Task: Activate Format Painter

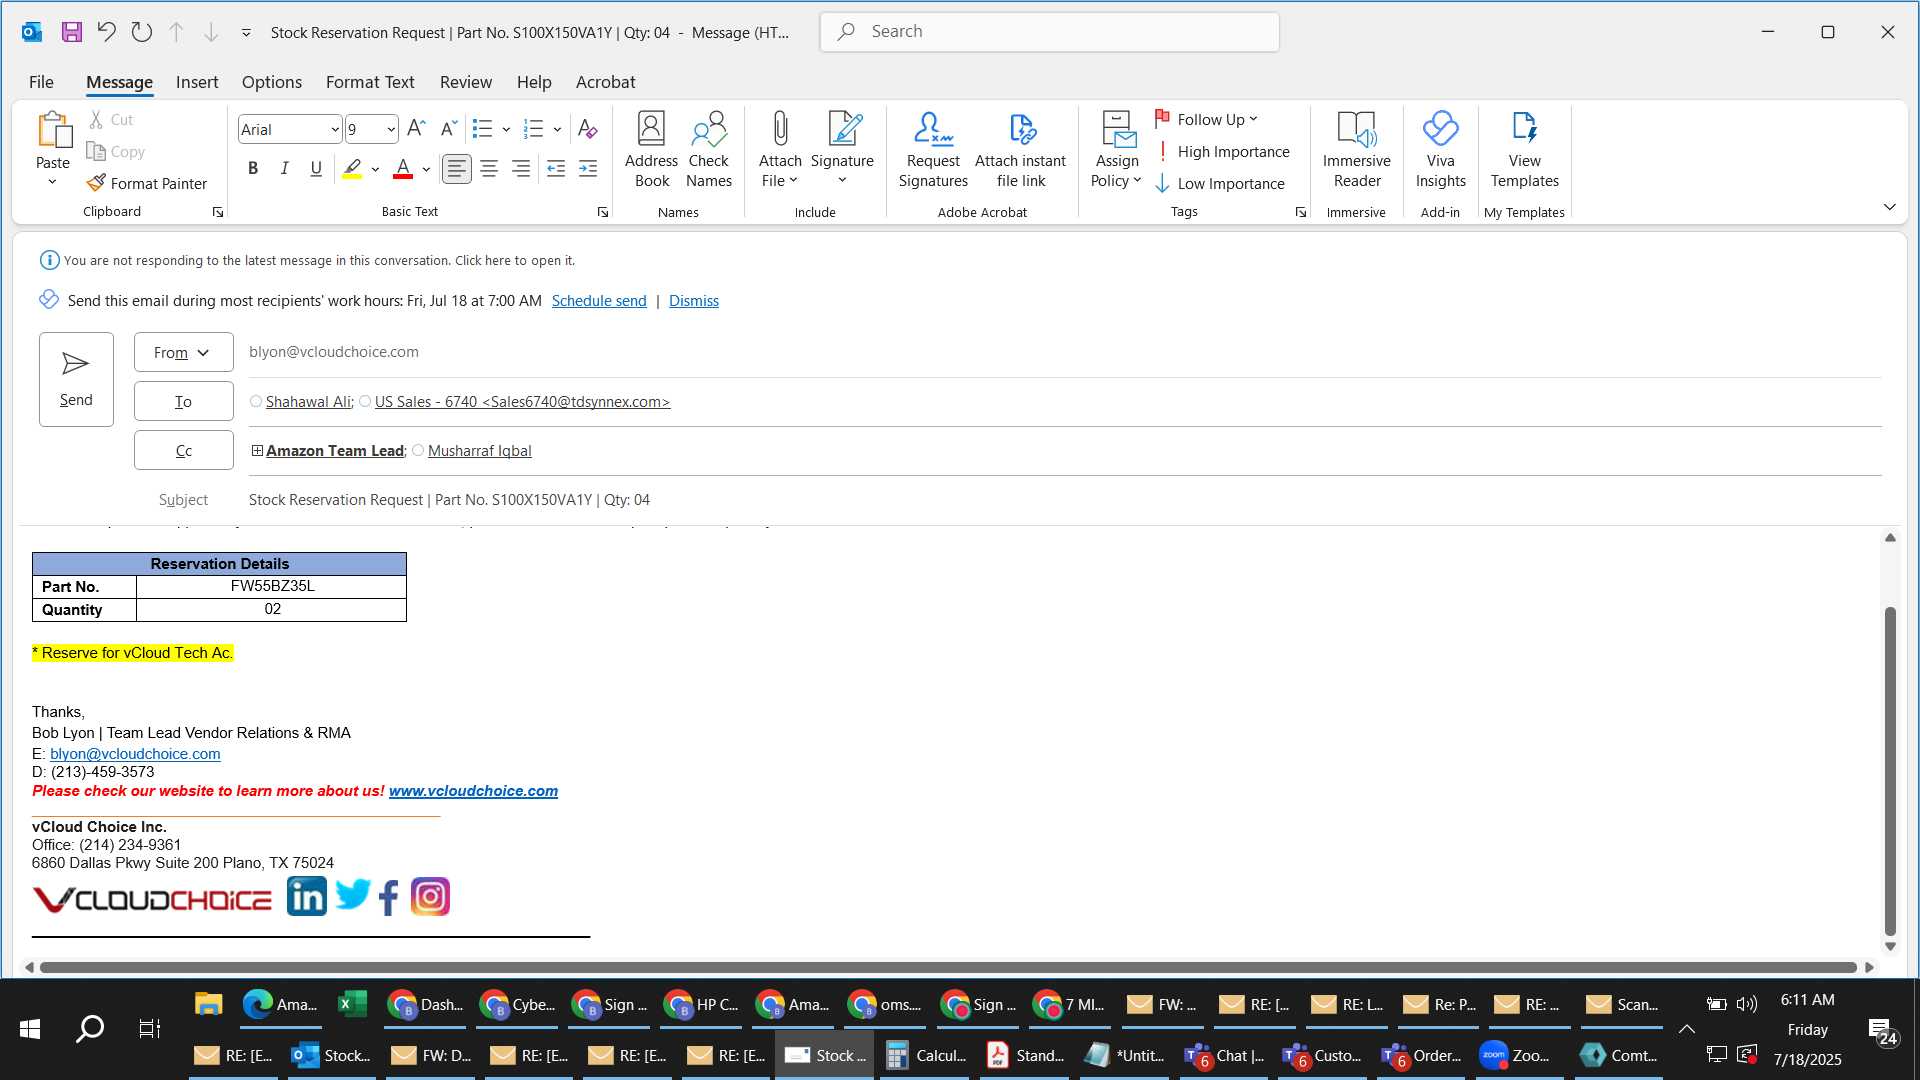Action: [x=146, y=183]
